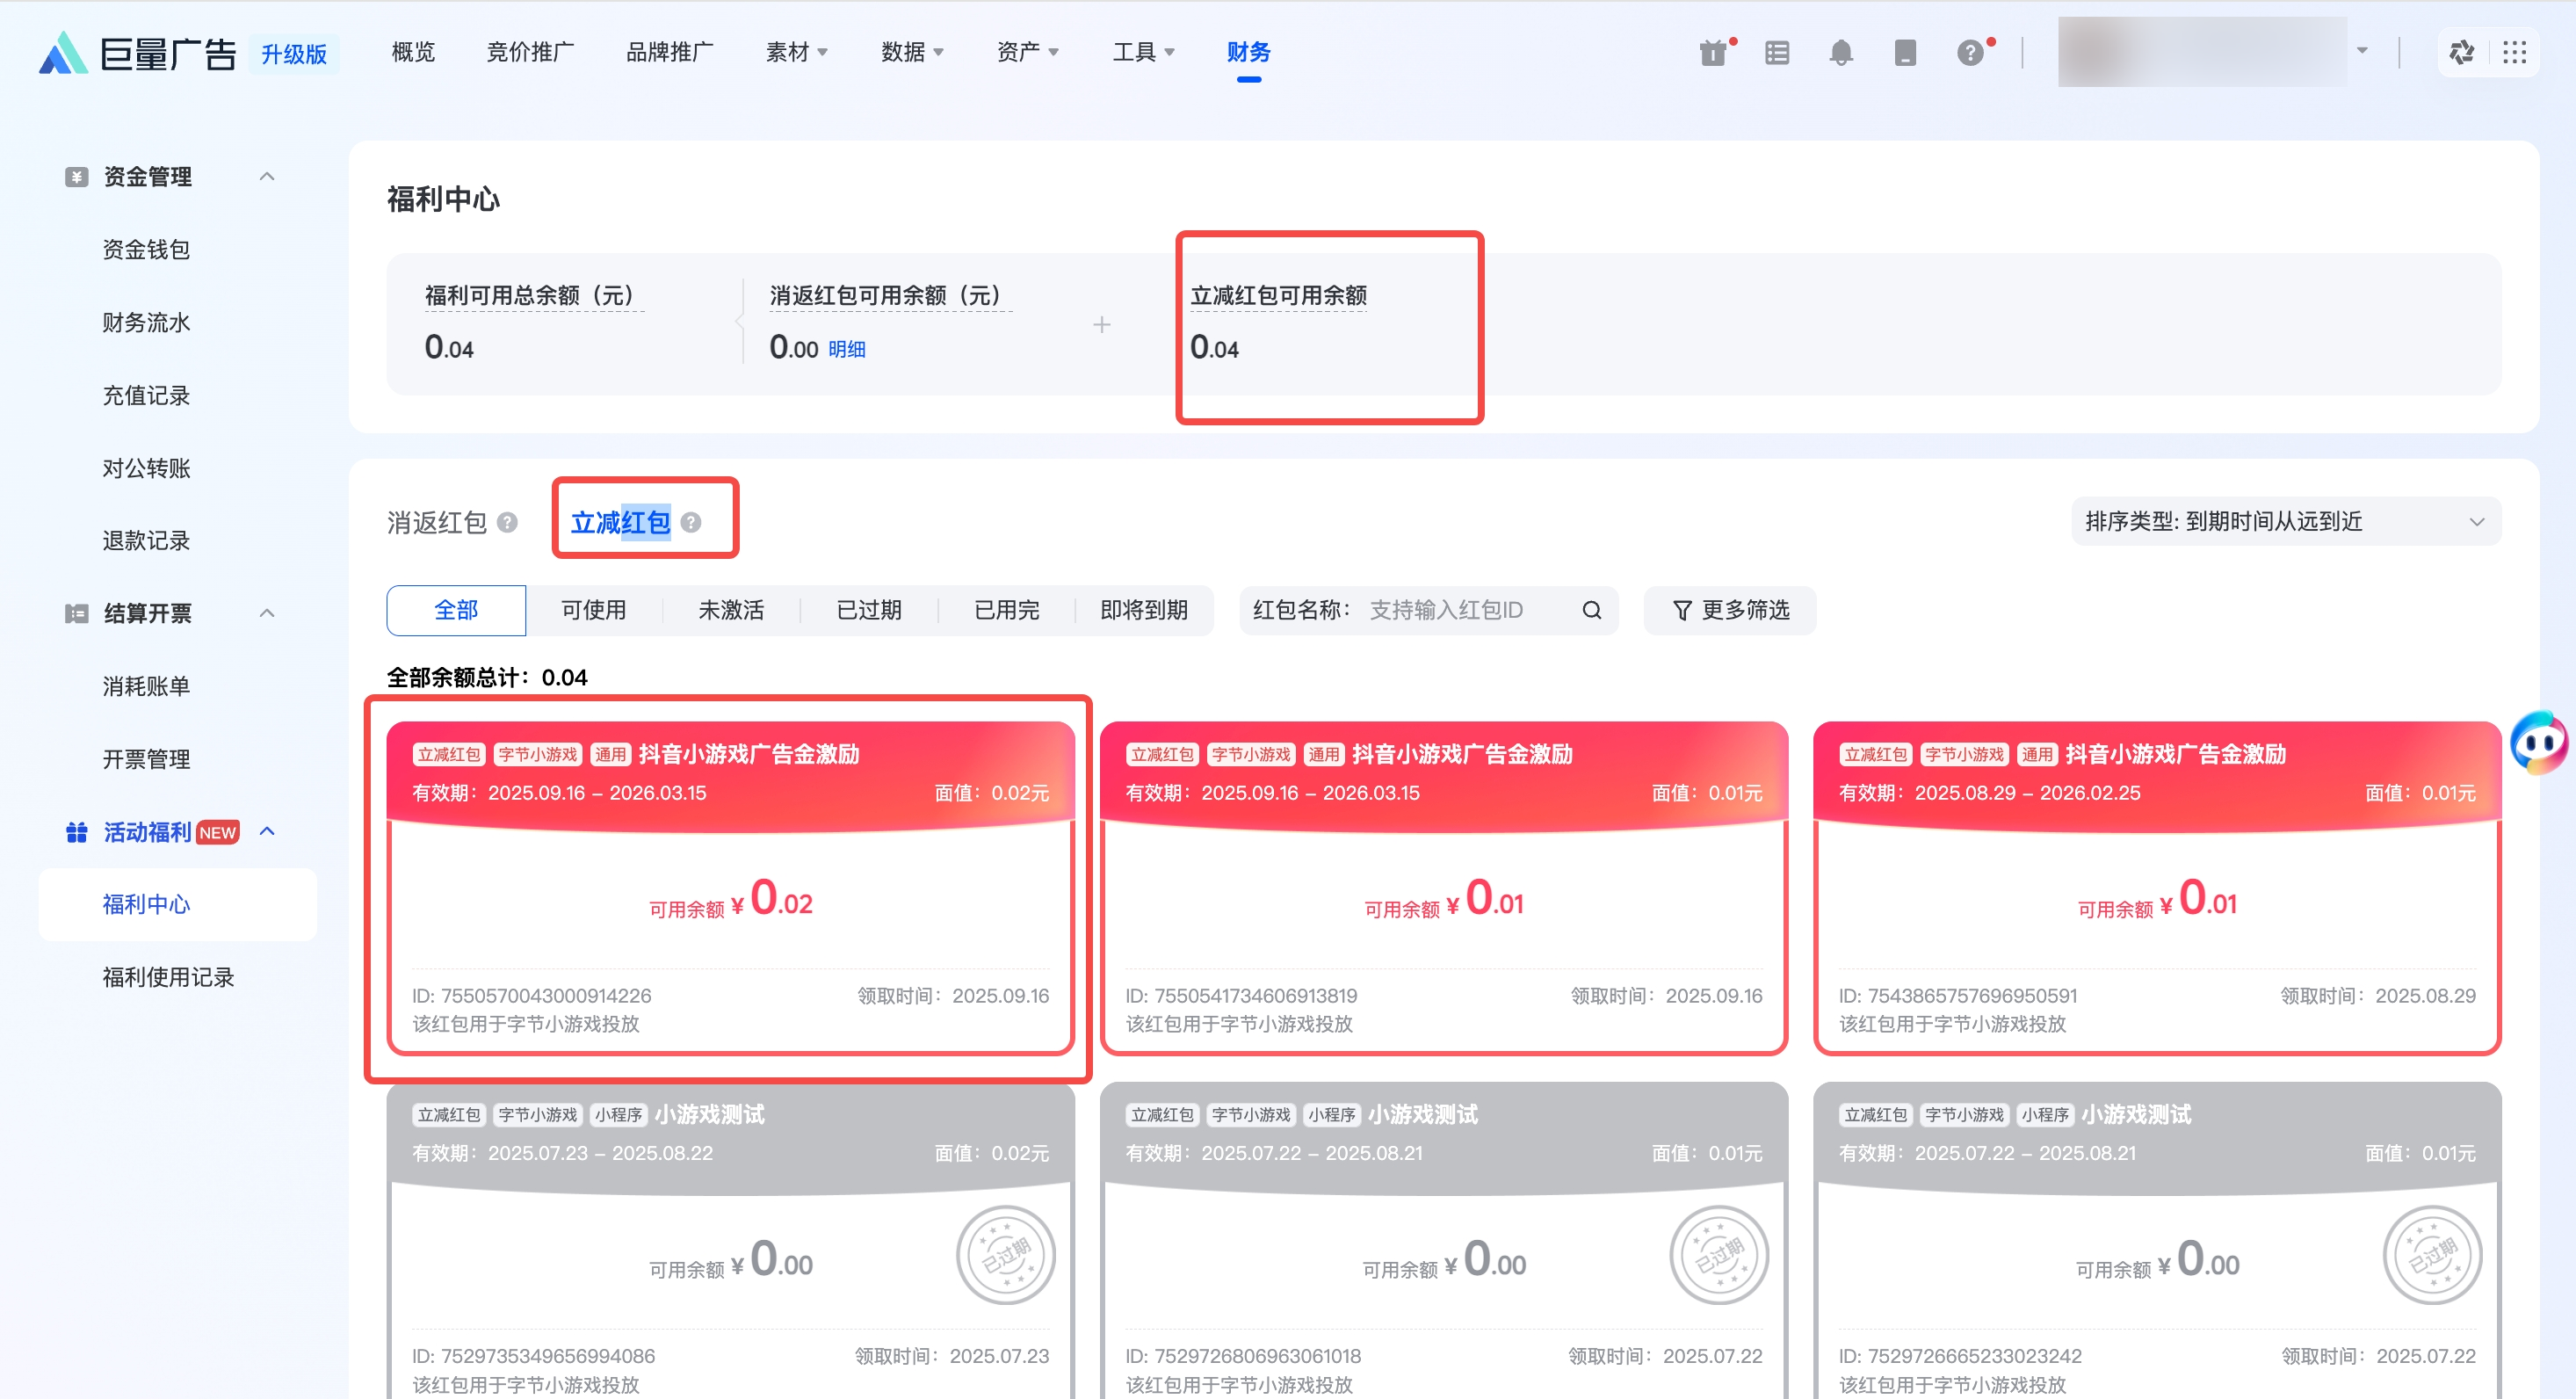Select the 可使用 filter option
The image size is (2576, 1399).
point(593,610)
